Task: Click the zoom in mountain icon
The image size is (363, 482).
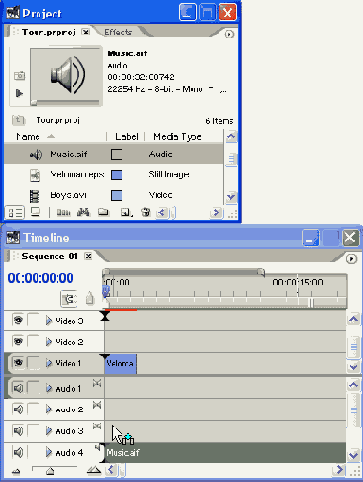Action: pyautogui.click(x=94, y=470)
